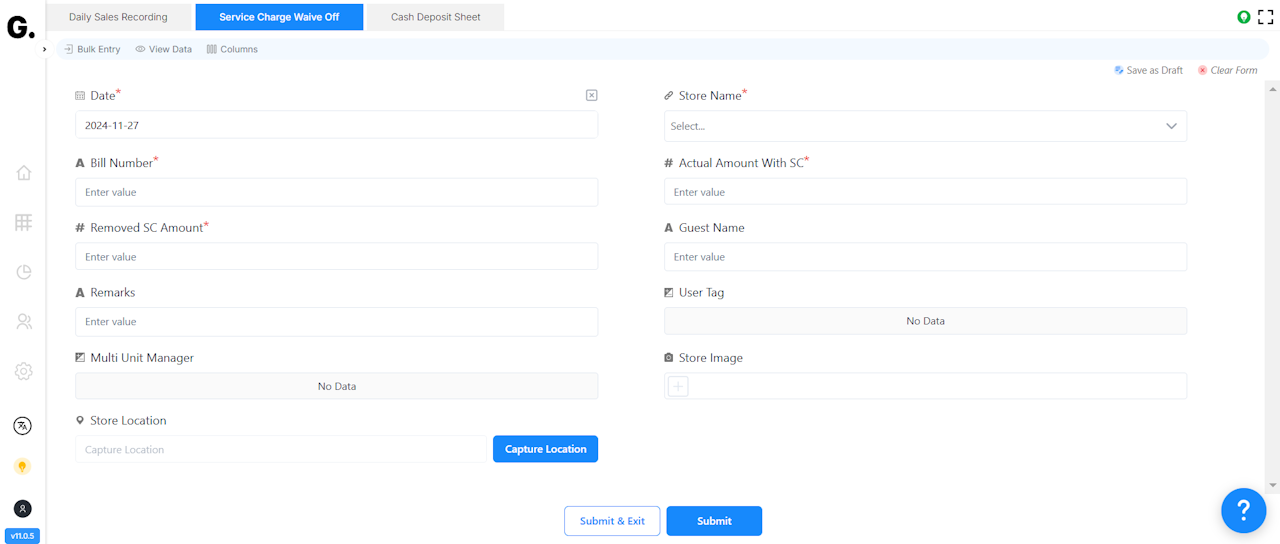Viewport: 1280px width, 544px height.
Task: Open the Bulk Entry toolbar option
Action: (x=91, y=49)
